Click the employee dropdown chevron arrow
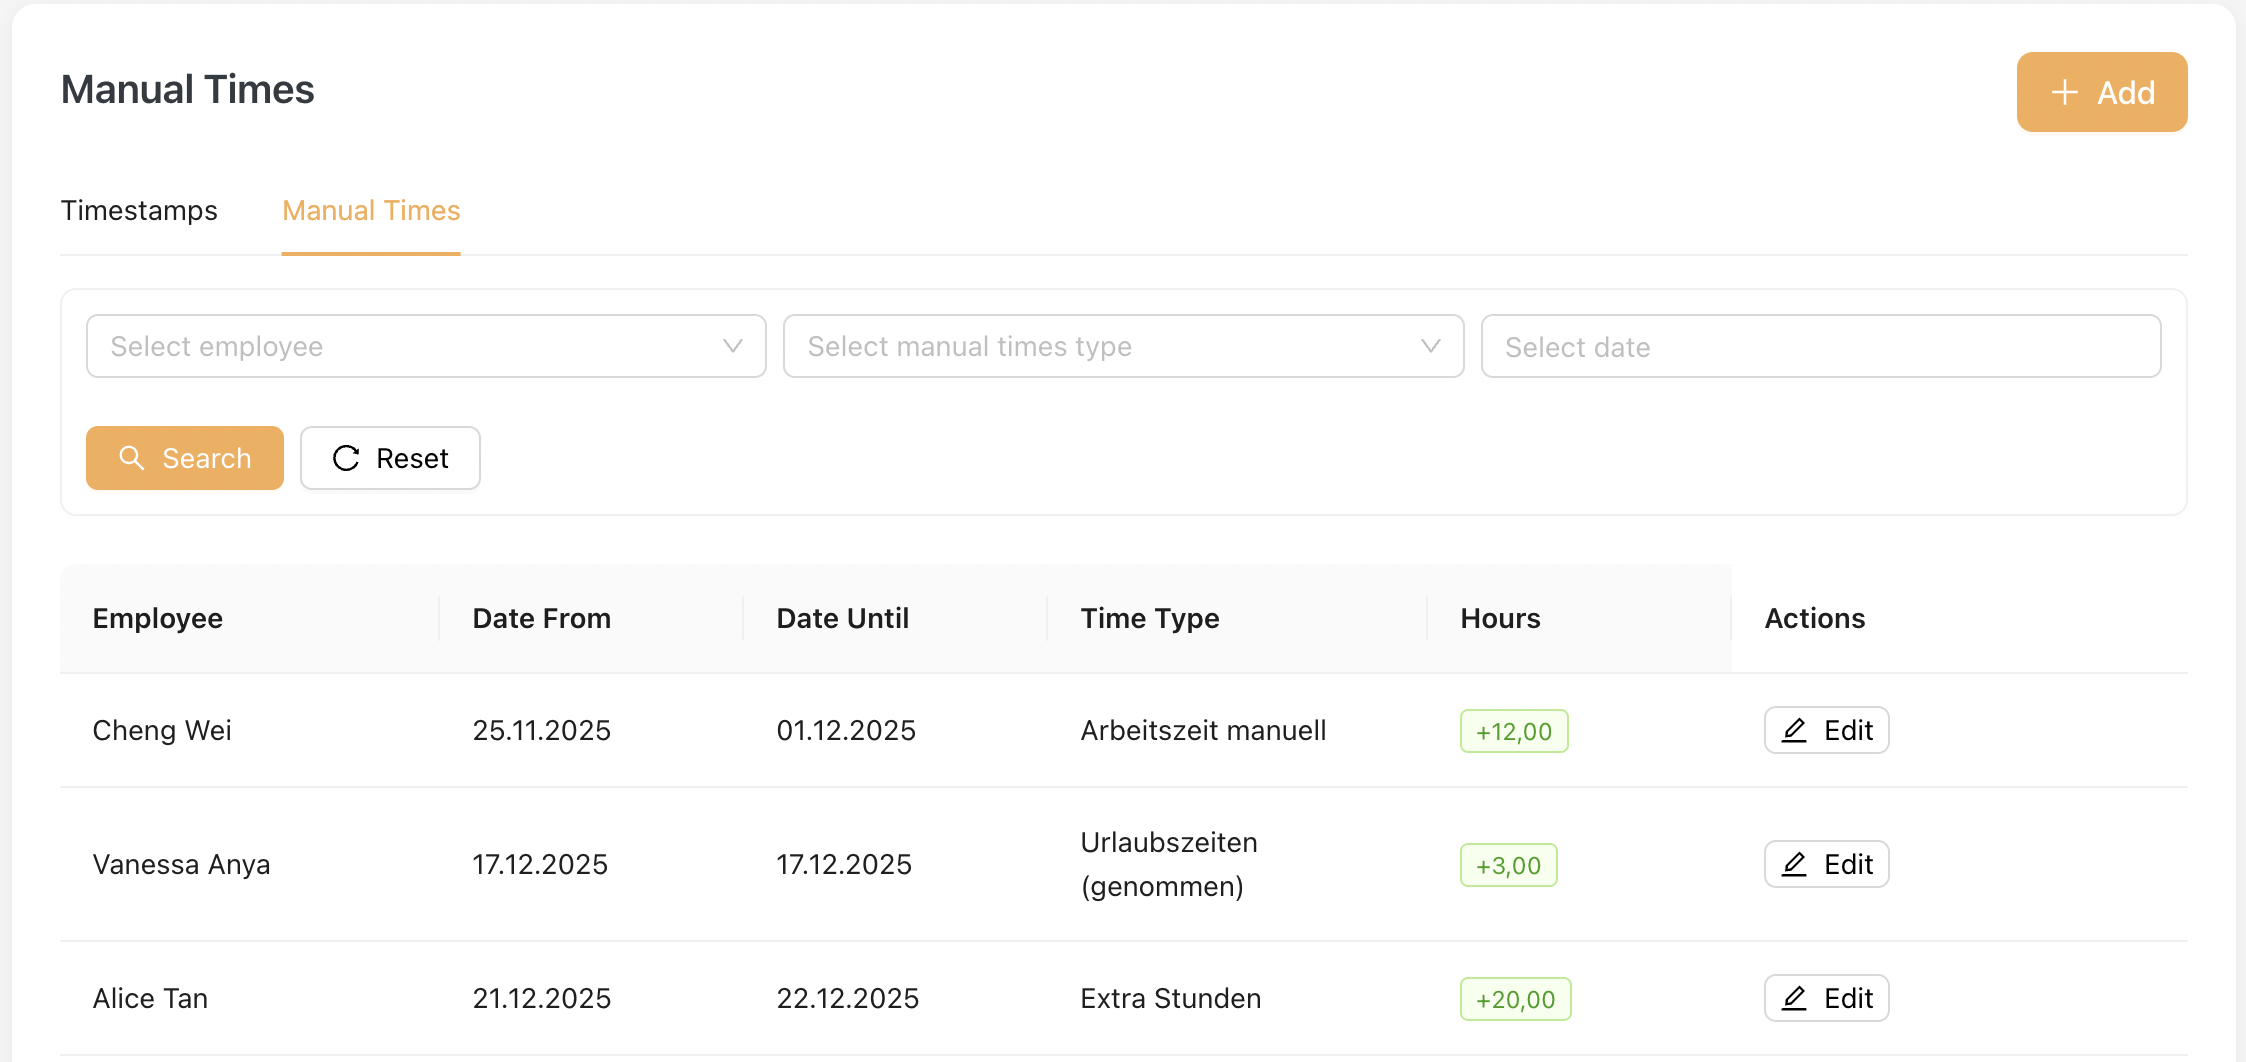2246x1062 pixels. coord(733,346)
